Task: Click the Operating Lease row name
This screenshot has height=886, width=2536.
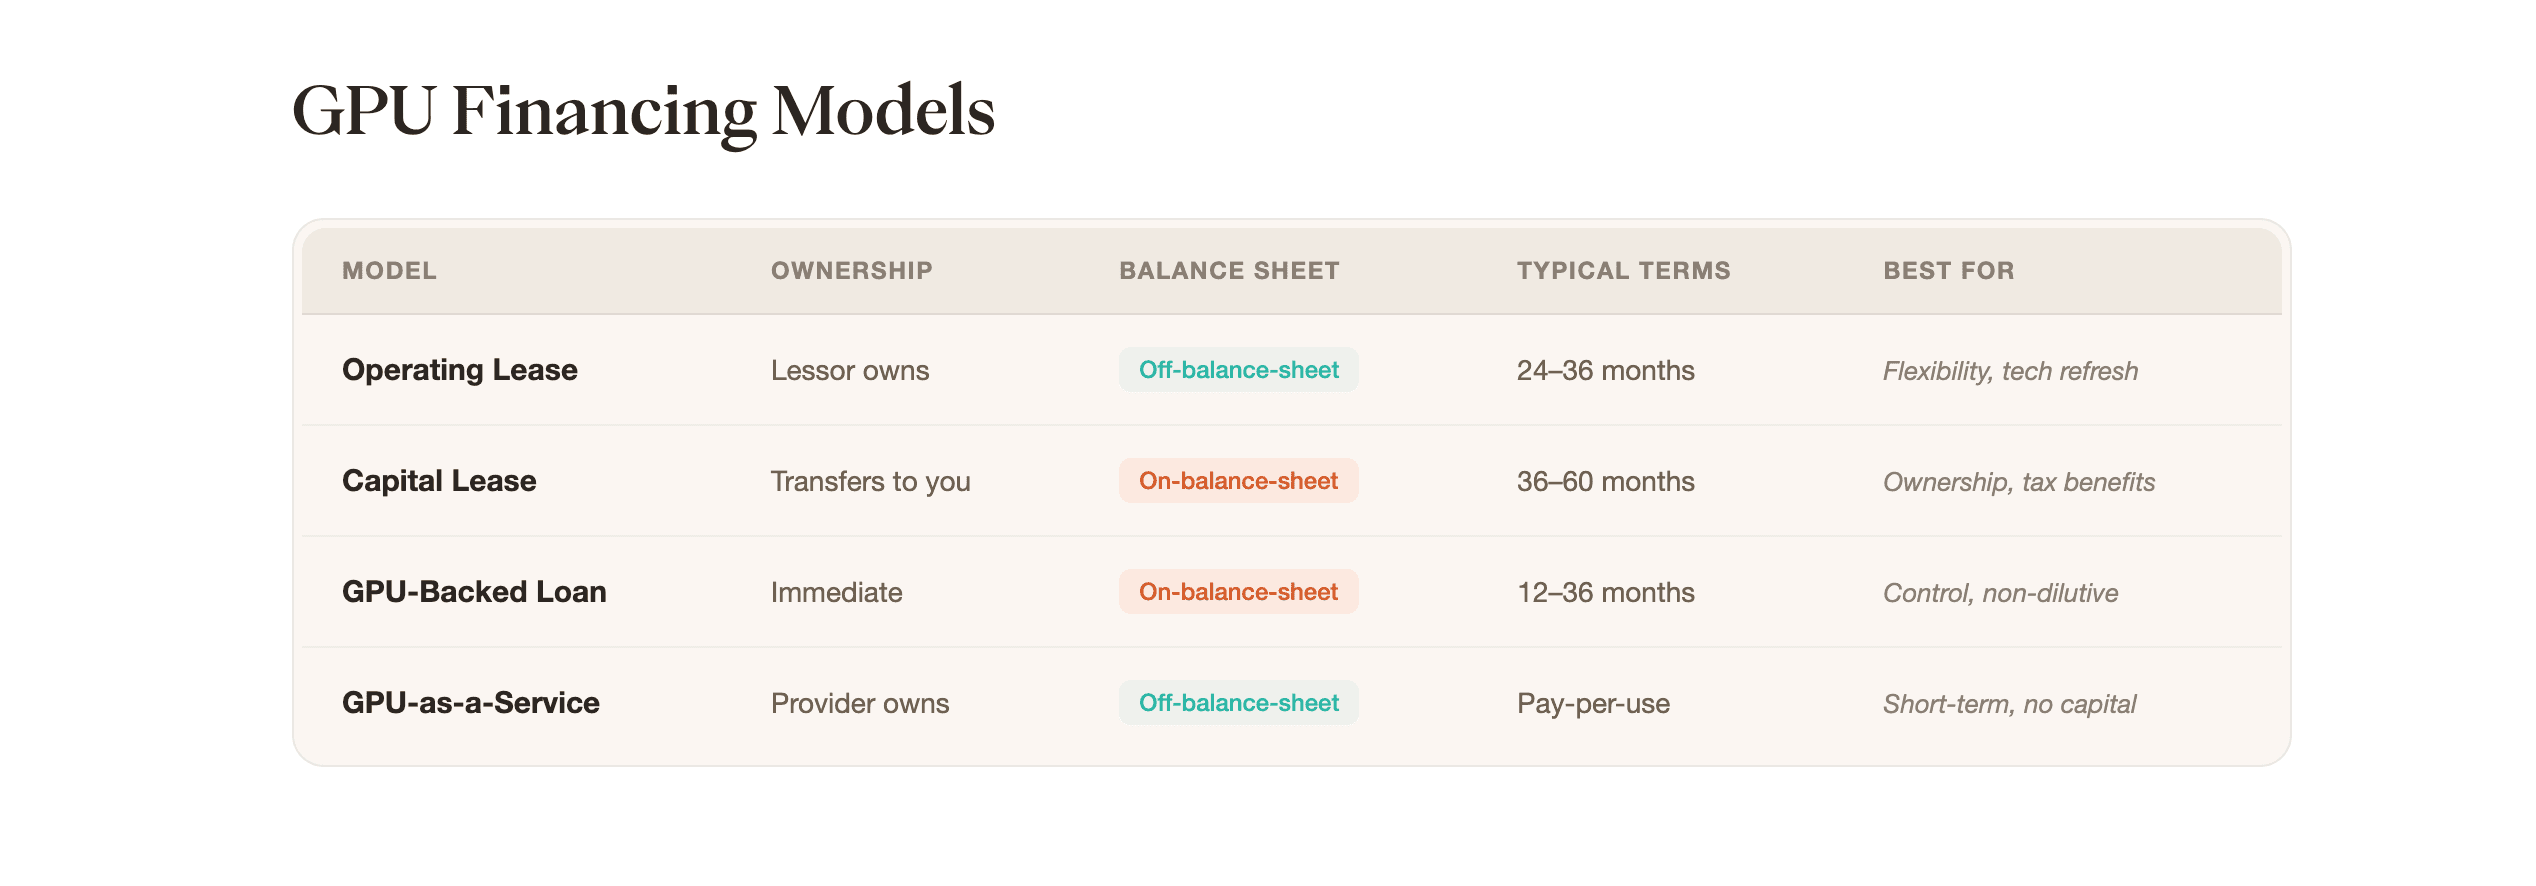Action: [x=459, y=370]
